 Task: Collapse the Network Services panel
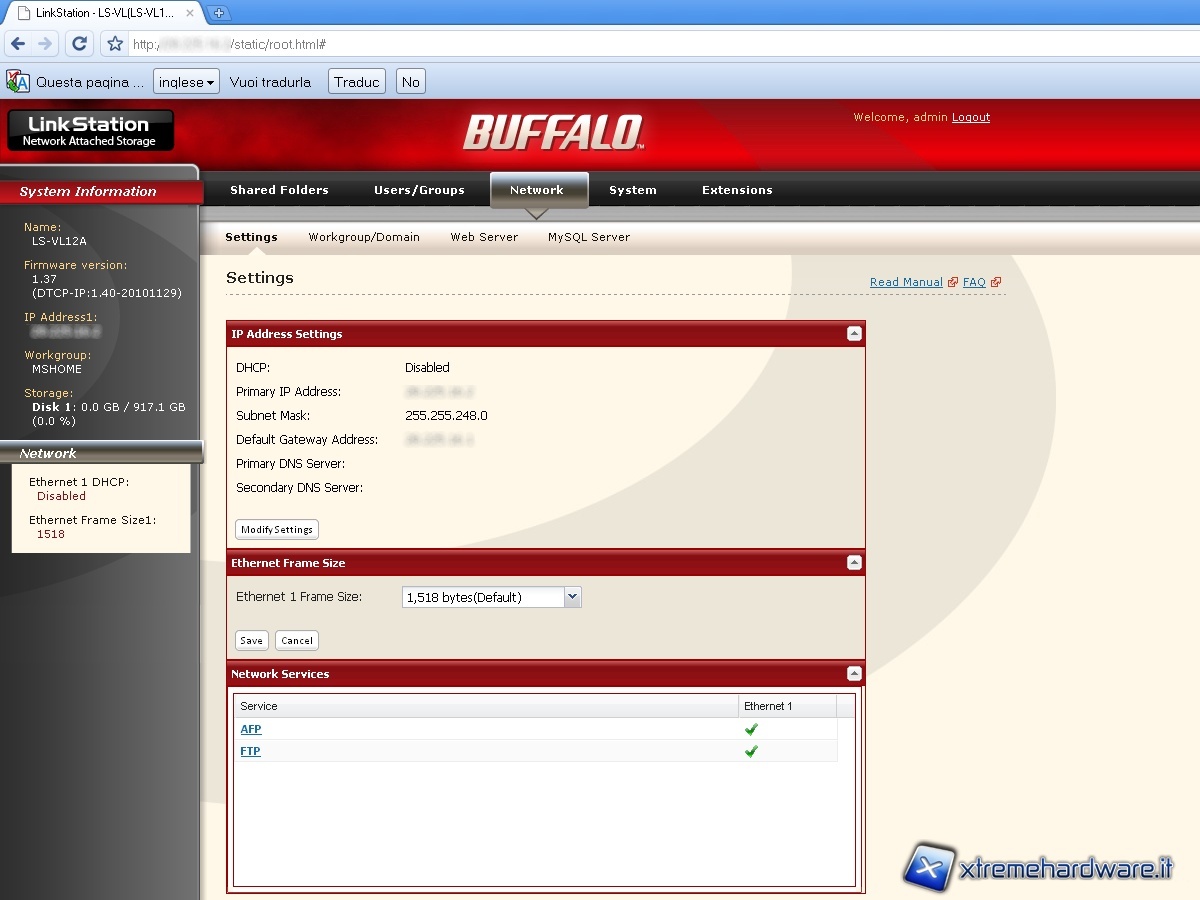click(x=854, y=674)
